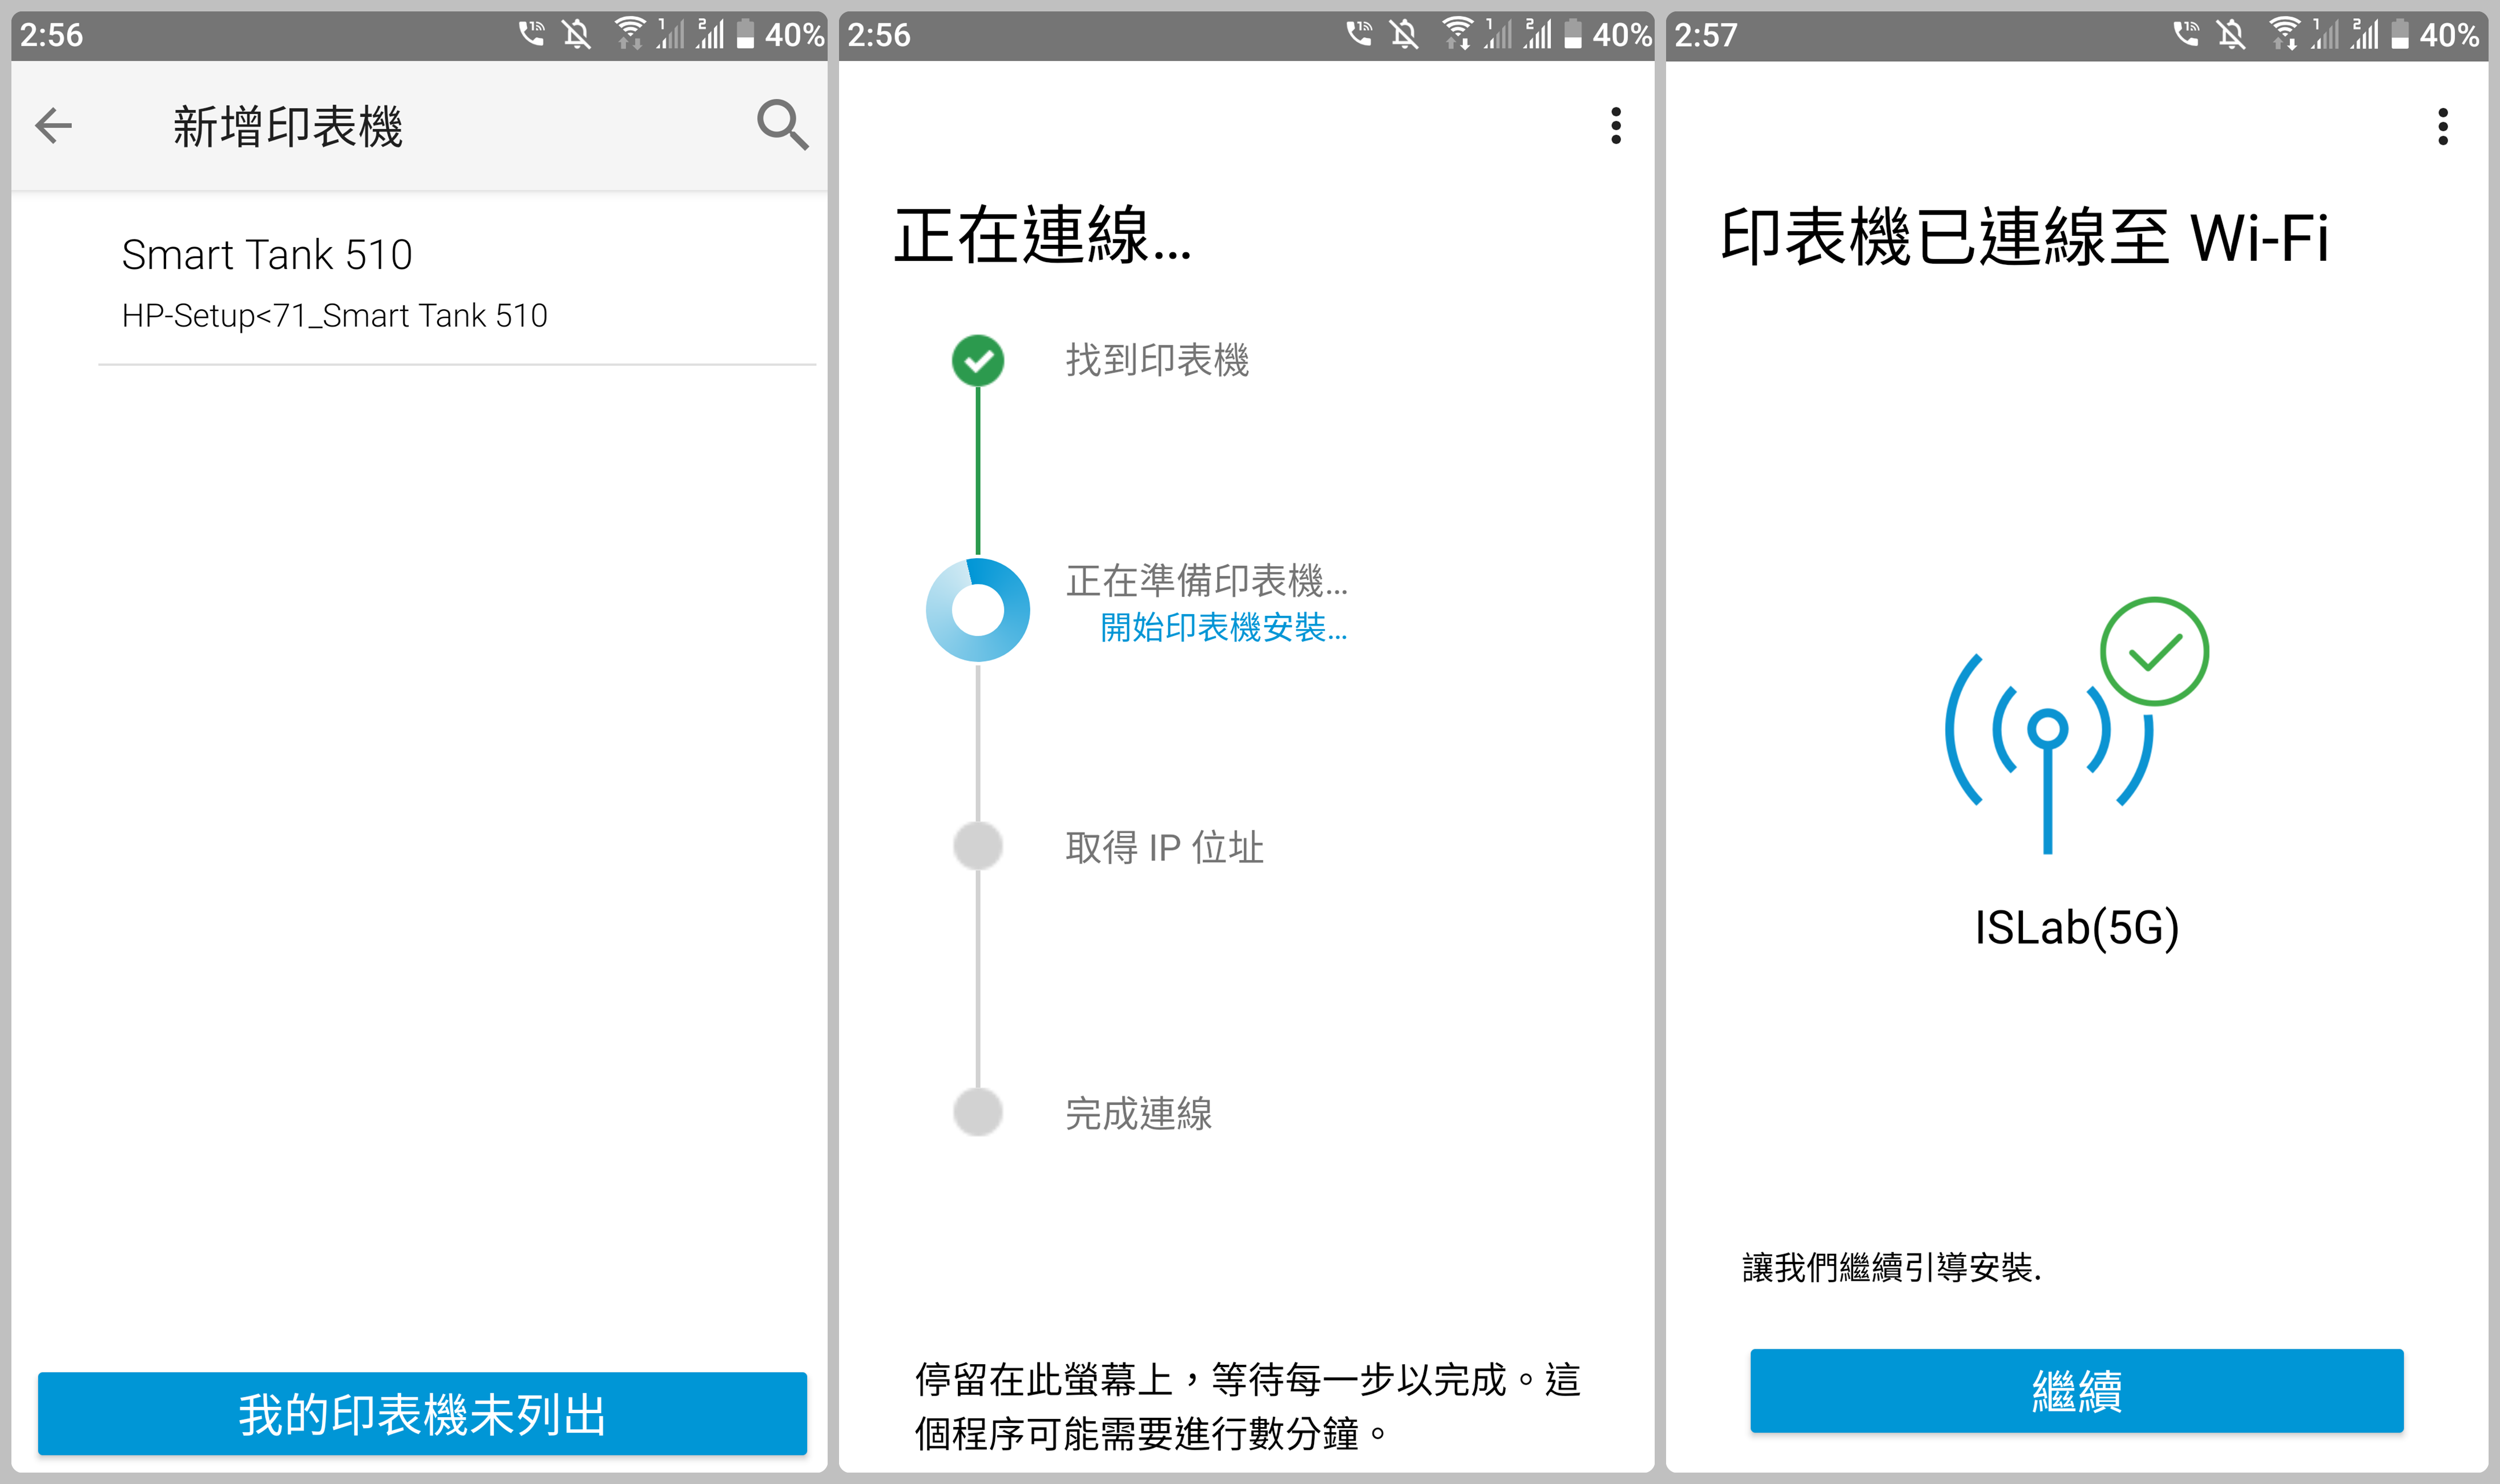Click the battery icon in first status bar

click(x=745, y=34)
